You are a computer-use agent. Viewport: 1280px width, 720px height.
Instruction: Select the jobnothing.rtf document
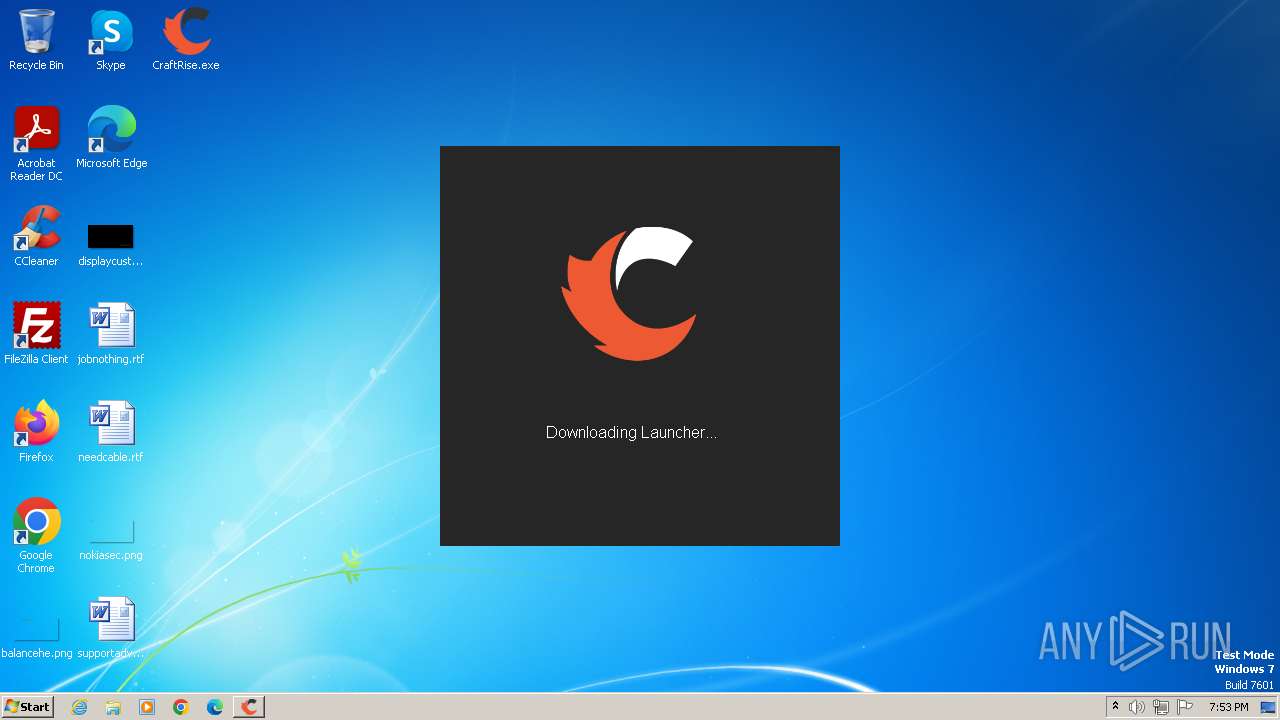click(111, 334)
